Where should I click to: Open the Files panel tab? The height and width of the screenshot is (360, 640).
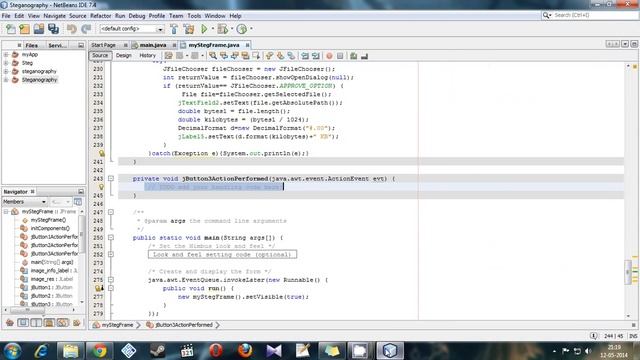31,45
